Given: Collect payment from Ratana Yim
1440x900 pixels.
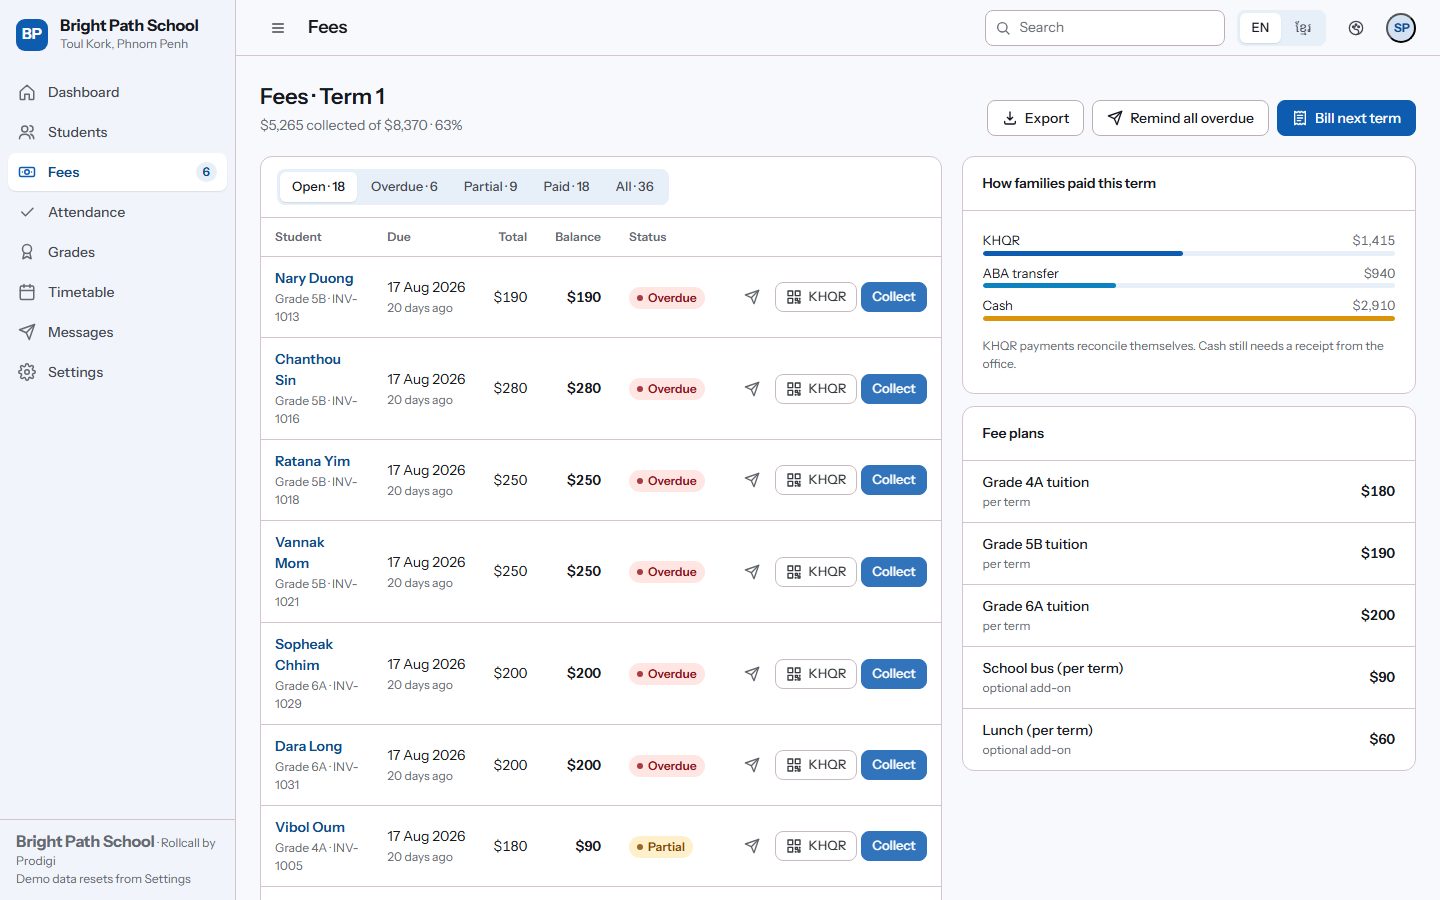Looking at the screenshot, I should [x=893, y=480].
